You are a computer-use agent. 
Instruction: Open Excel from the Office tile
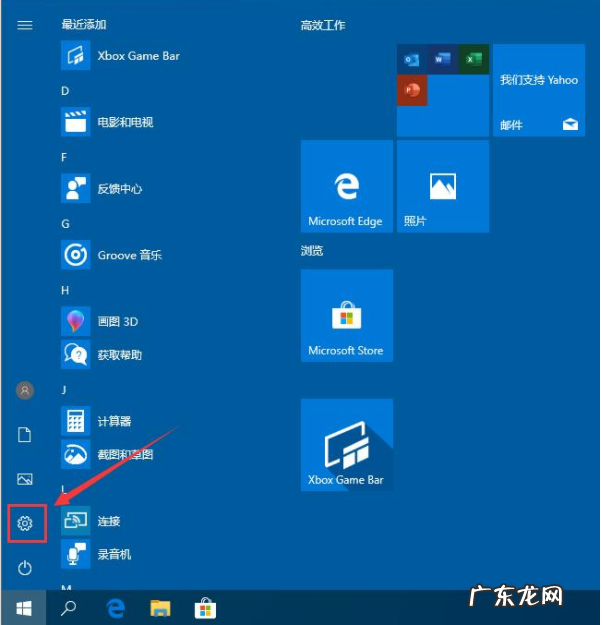point(474,59)
